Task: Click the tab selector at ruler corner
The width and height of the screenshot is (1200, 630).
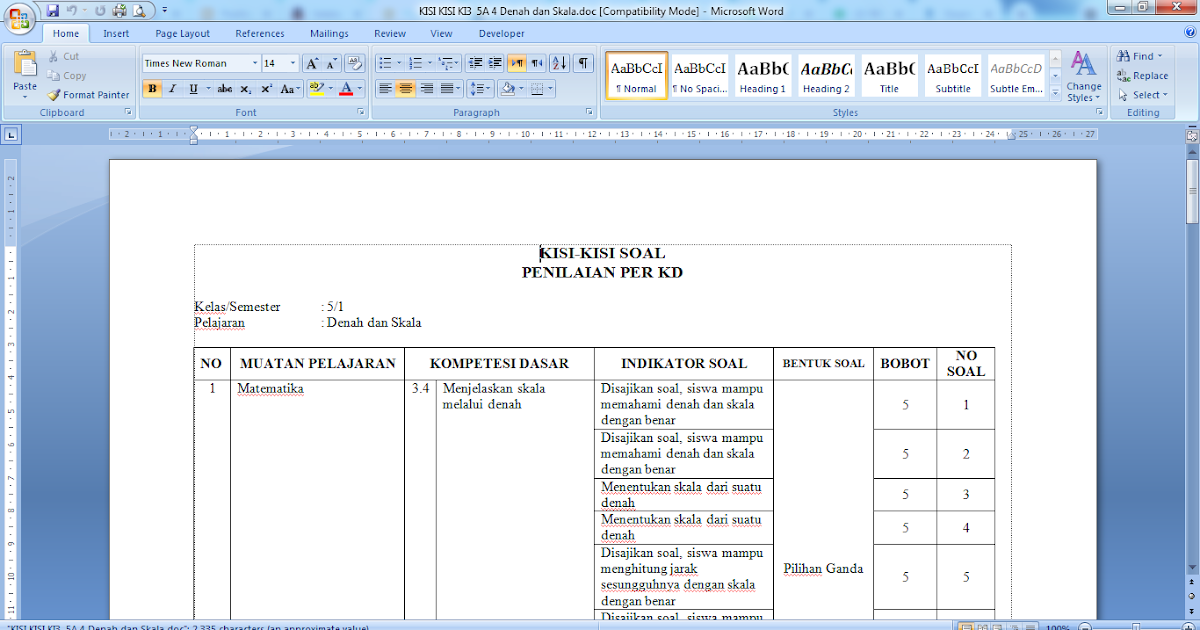Action: (x=10, y=134)
